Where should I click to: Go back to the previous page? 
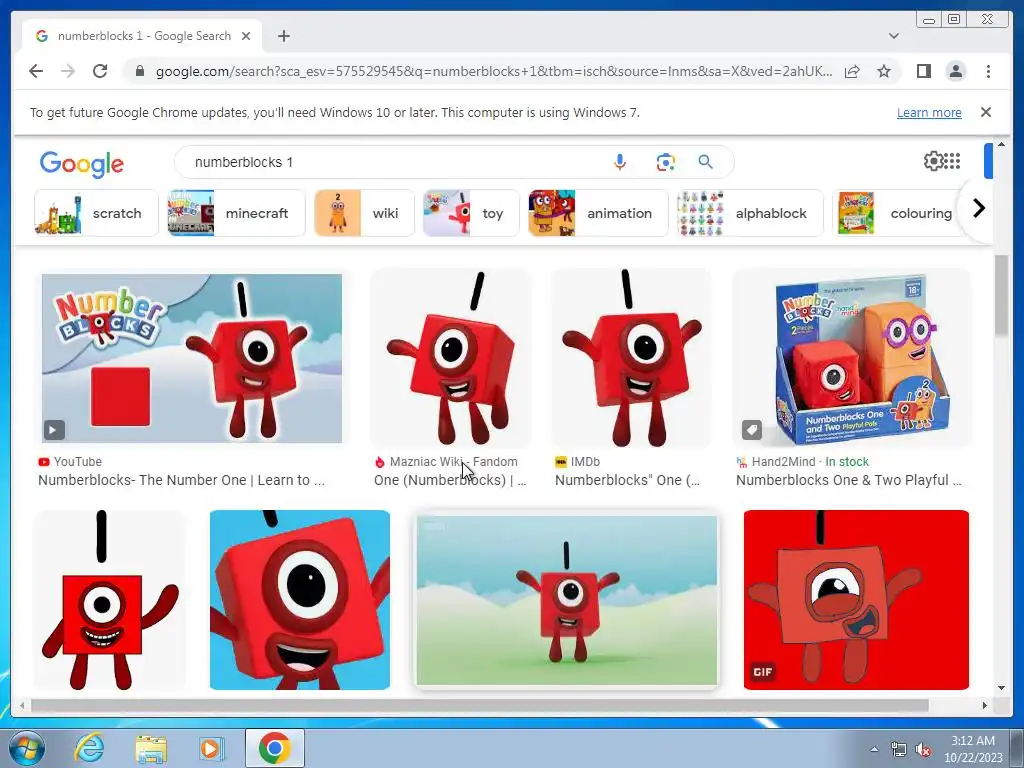point(36,71)
